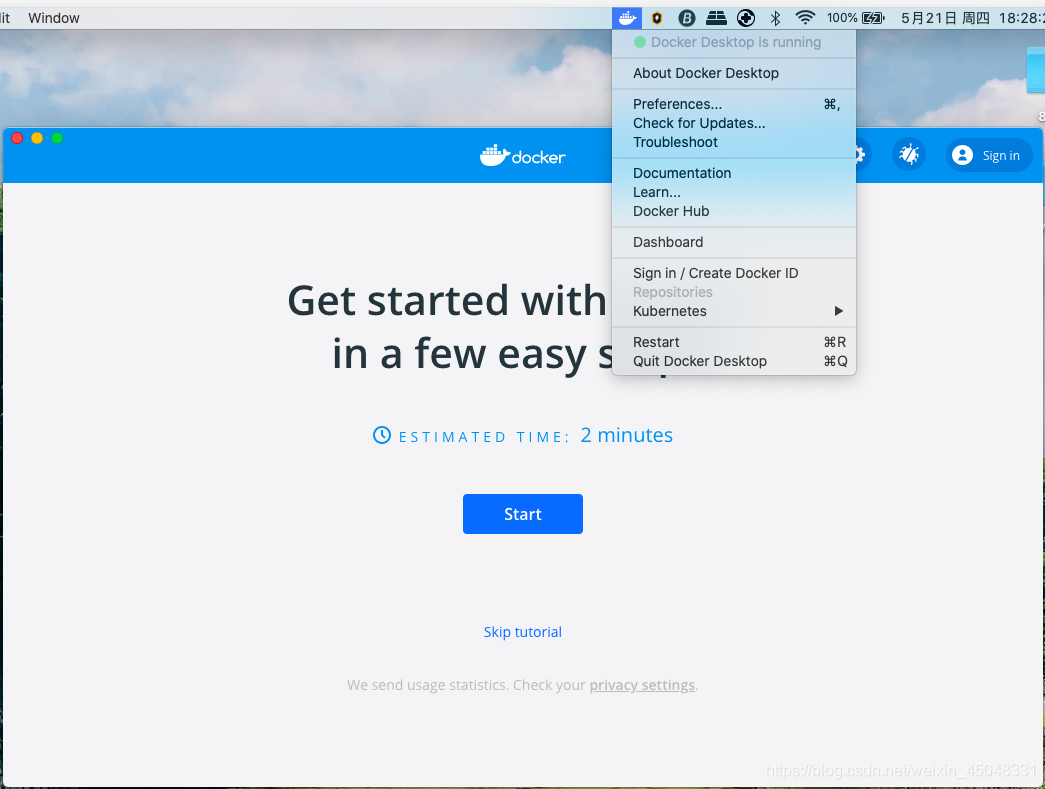Image resolution: width=1045 pixels, height=789 pixels.
Task: Click the blue Start button
Action: pyautogui.click(x=522, y=514)
